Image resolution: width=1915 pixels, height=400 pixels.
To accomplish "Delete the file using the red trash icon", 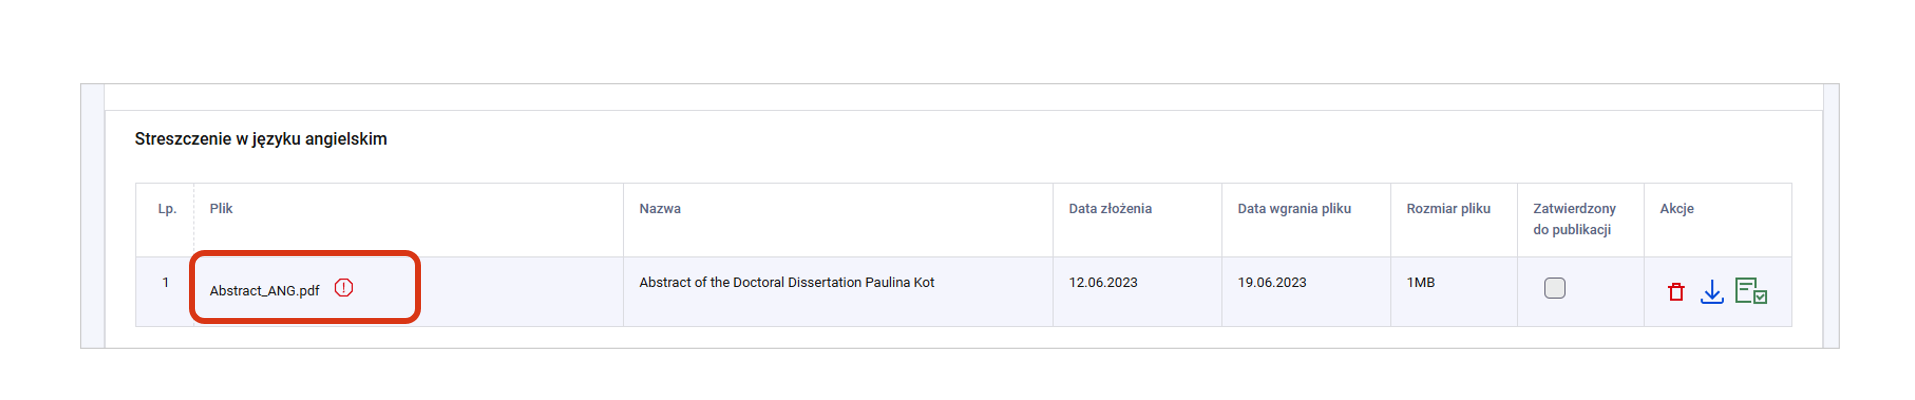I will point(1676,292).
